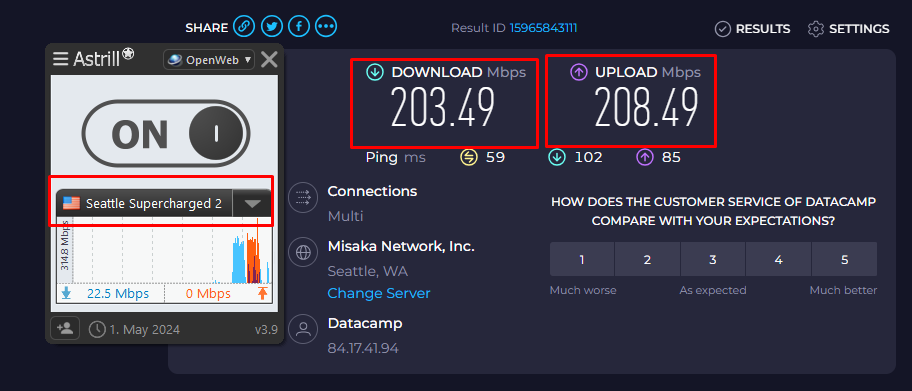
Task: Share result on Twitter
Action: coord(272,26)
